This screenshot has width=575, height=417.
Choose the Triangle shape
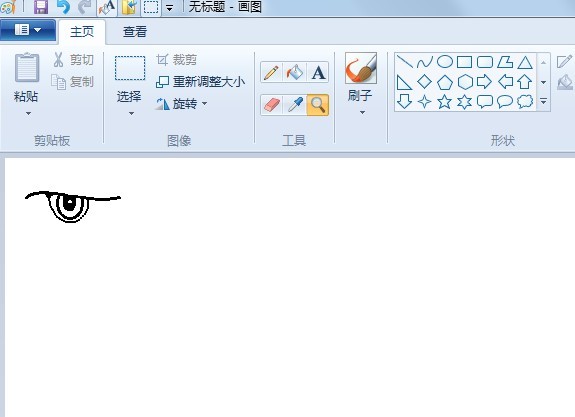click(525, 62)
